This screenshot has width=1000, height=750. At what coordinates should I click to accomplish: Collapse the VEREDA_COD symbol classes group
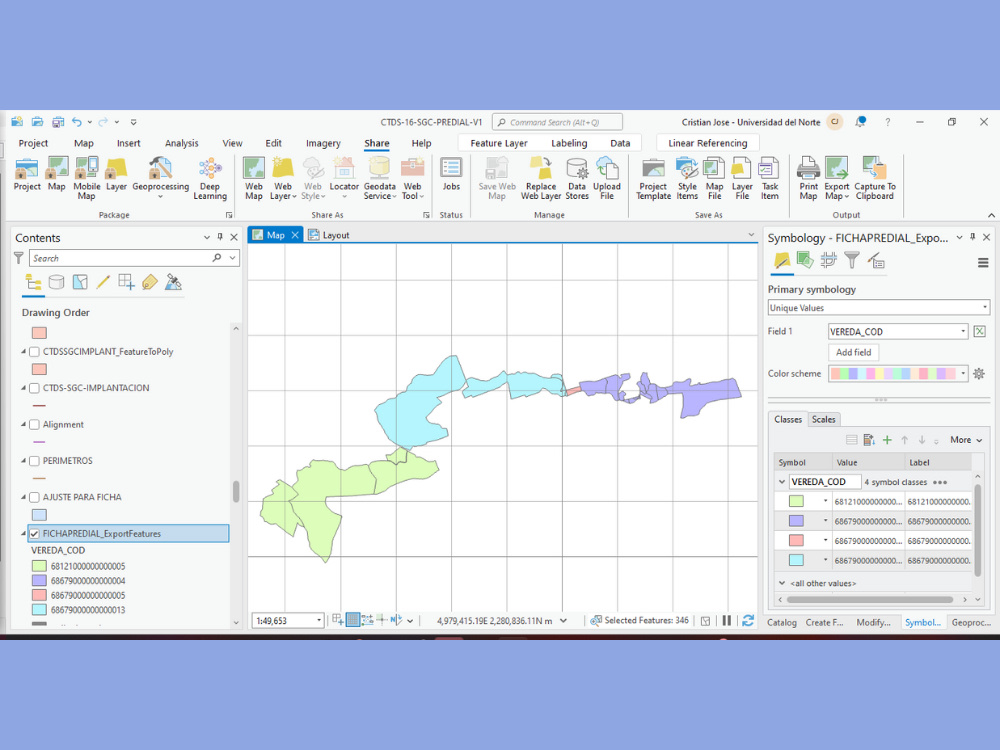pyautogui.click(x=782, y=482)
